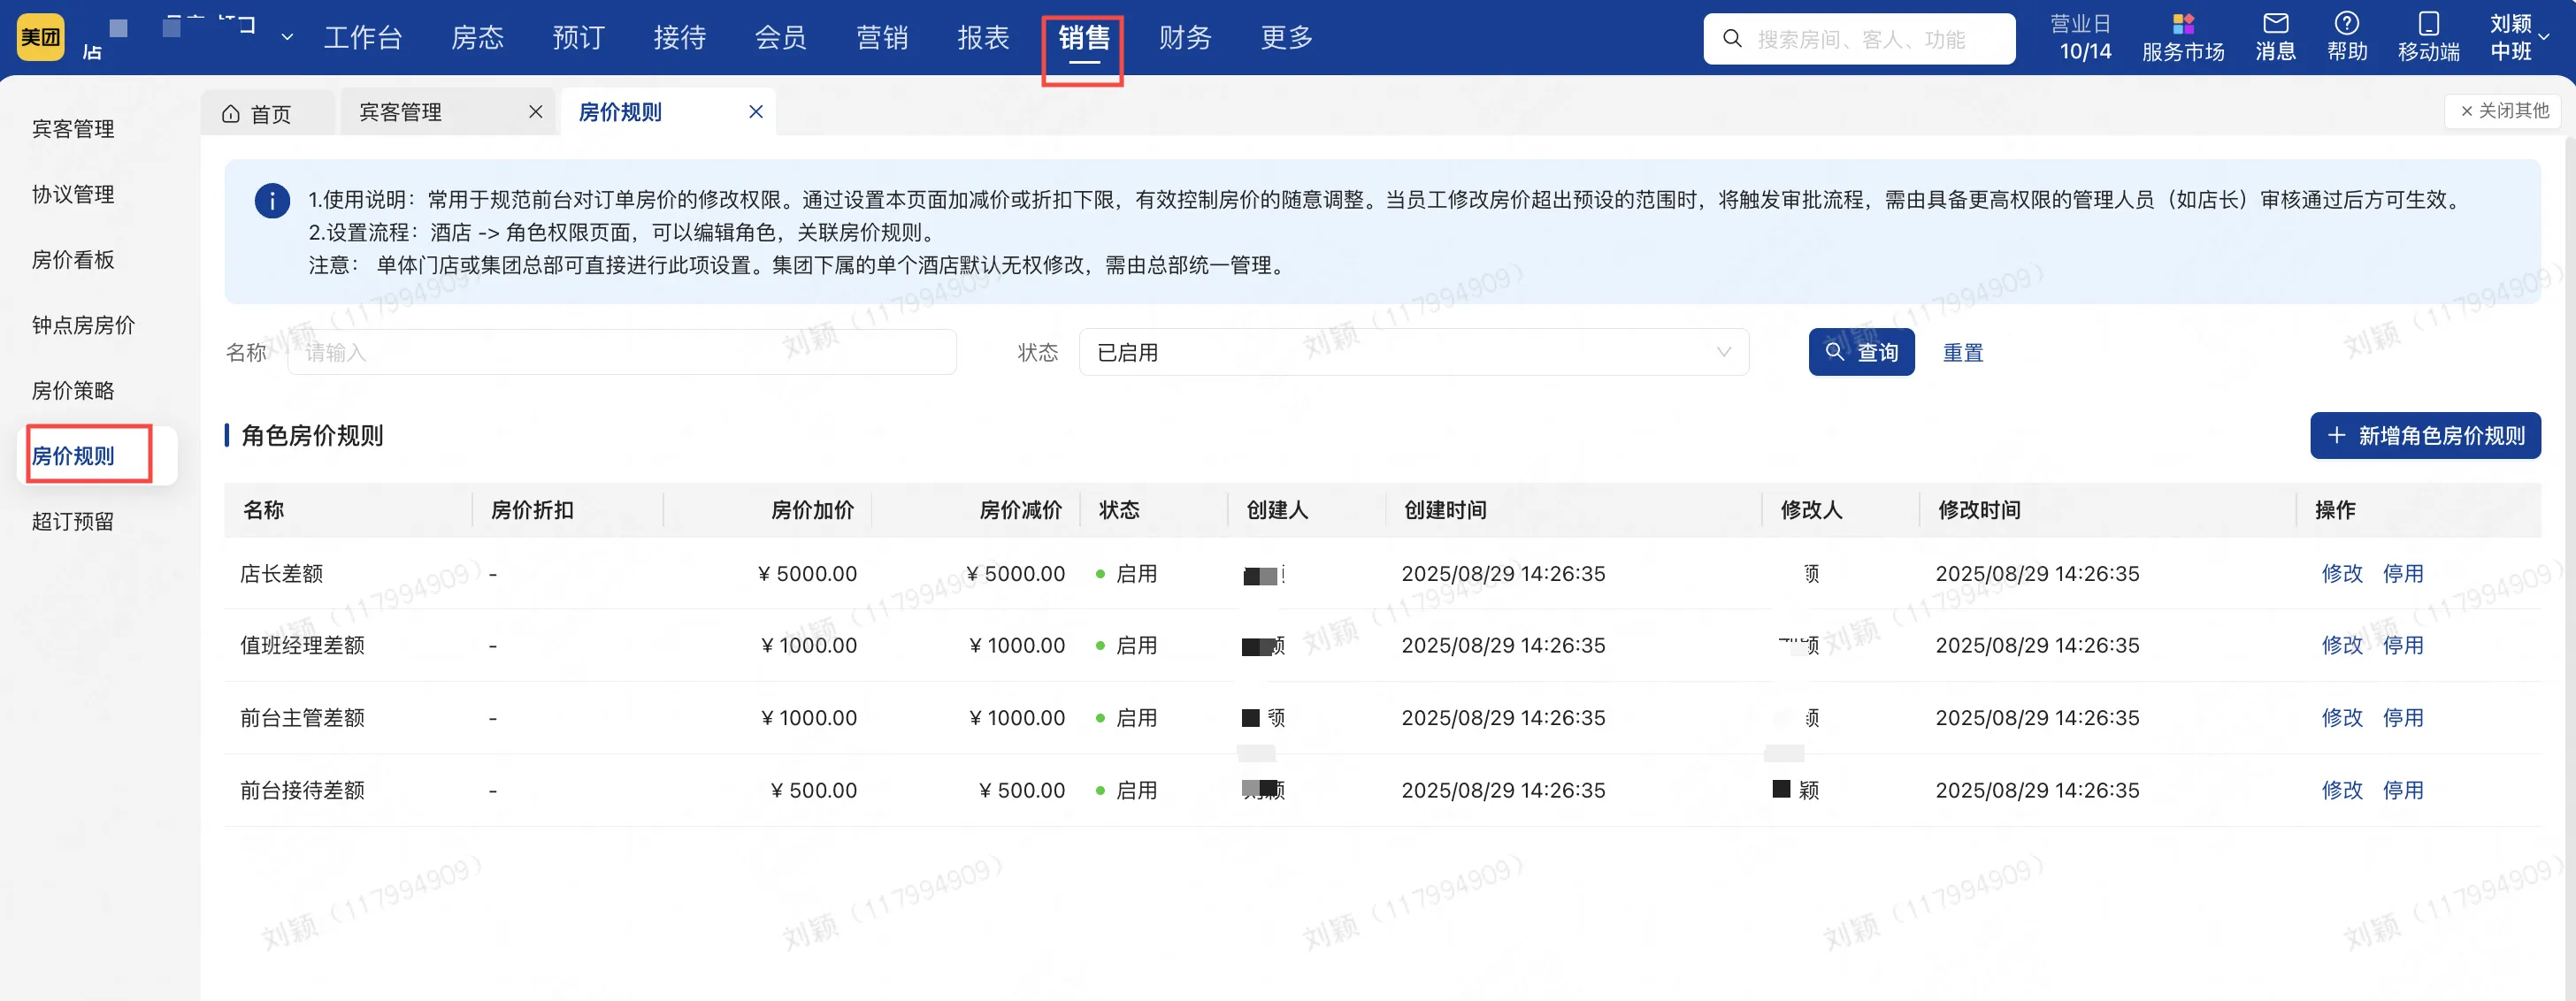
Task: Open the 财务 top menu
Action: pyautogui.click(x=1185, y=38)
